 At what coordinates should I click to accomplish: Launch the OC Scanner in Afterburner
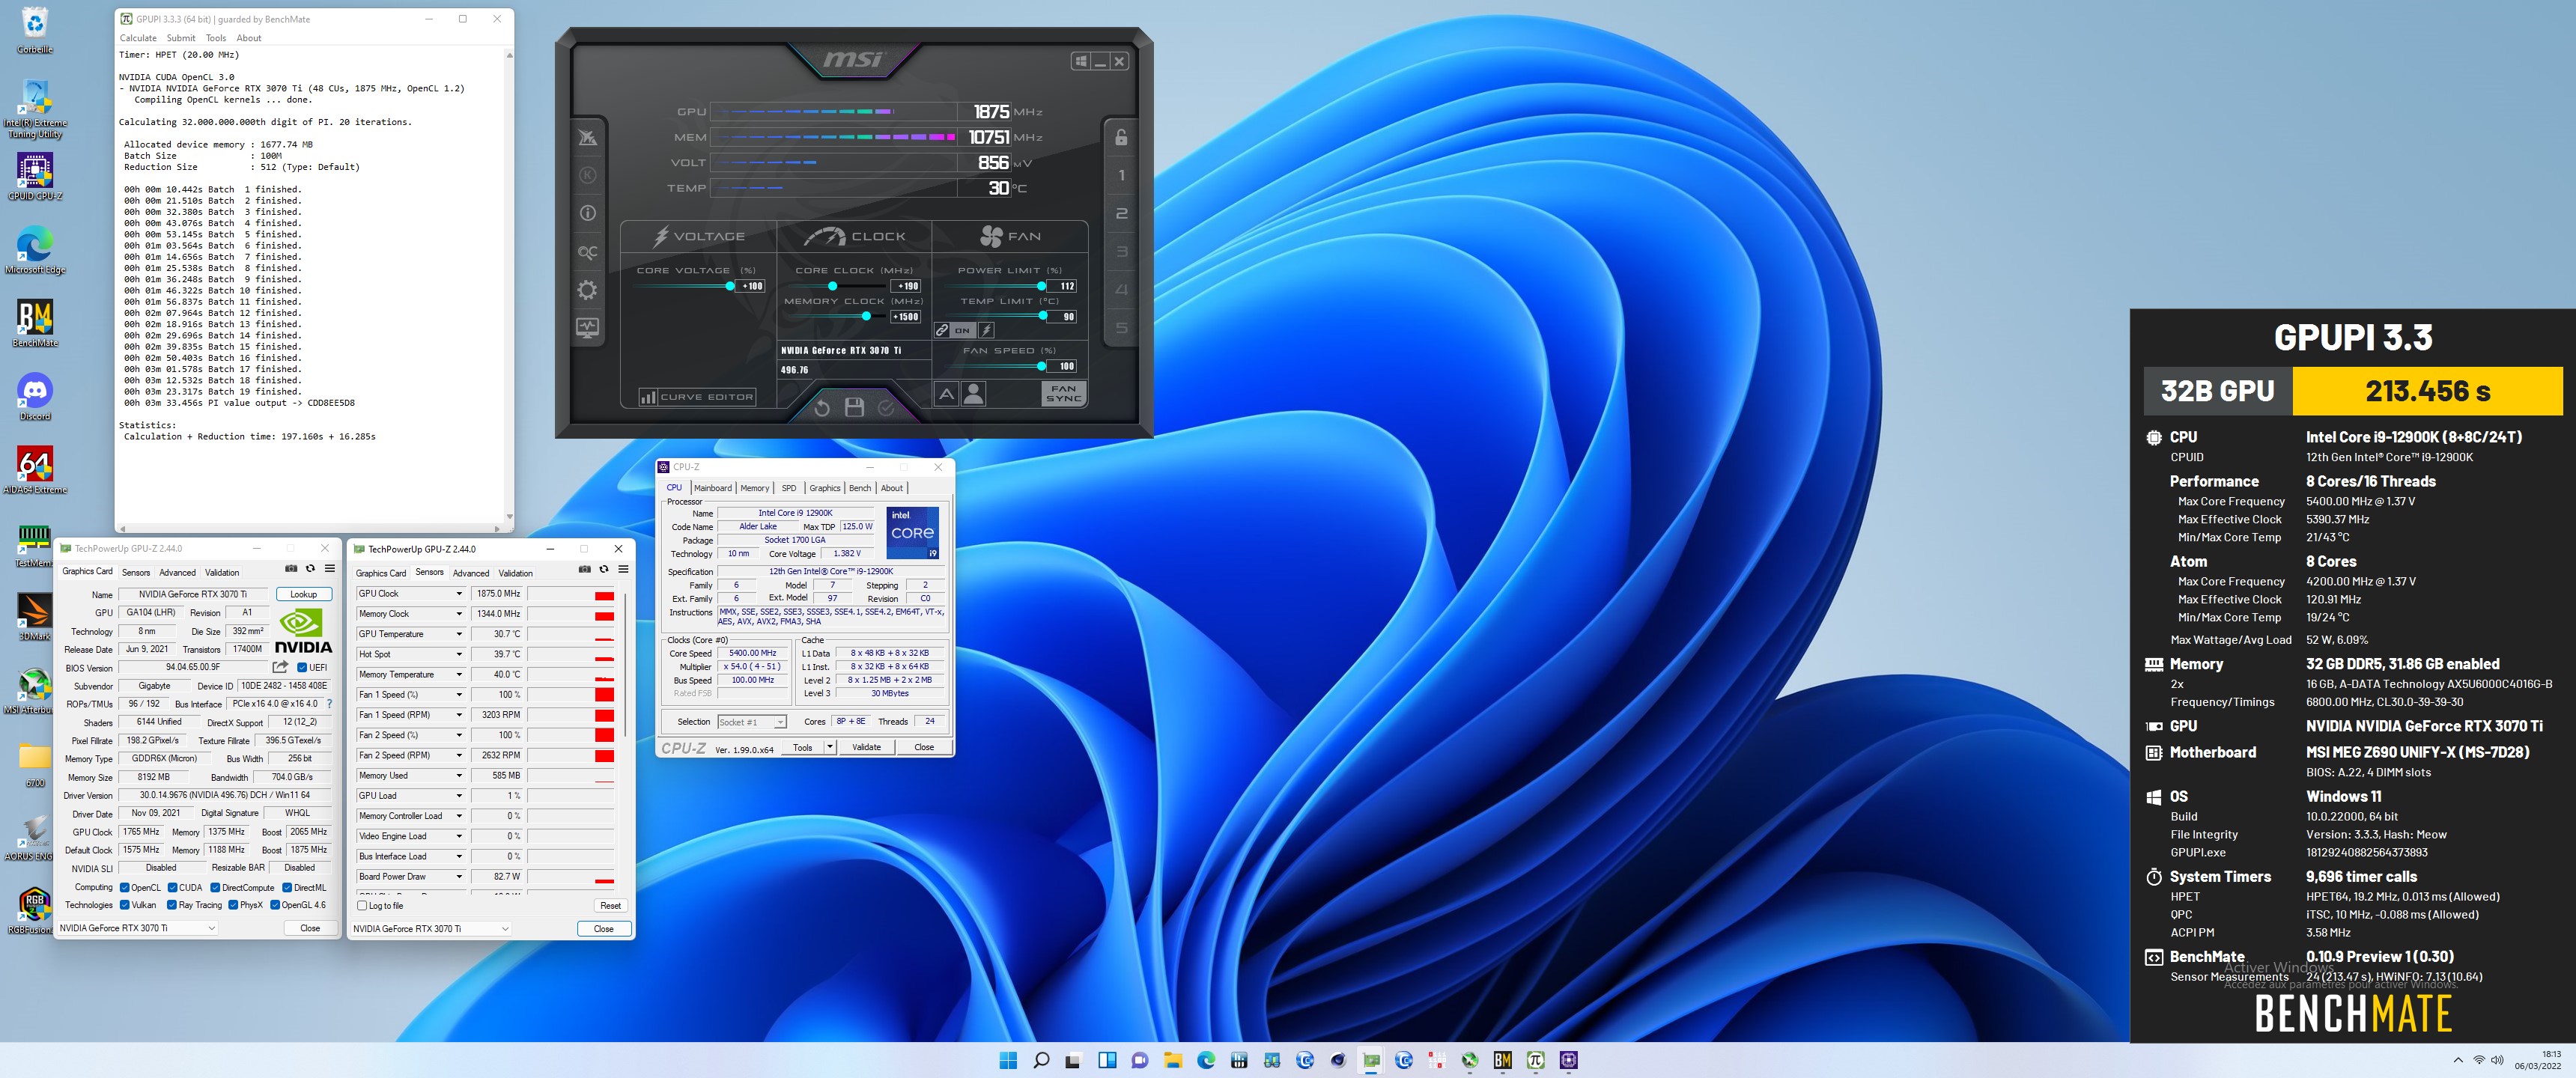pyautogui.click(x=588, y=252)
